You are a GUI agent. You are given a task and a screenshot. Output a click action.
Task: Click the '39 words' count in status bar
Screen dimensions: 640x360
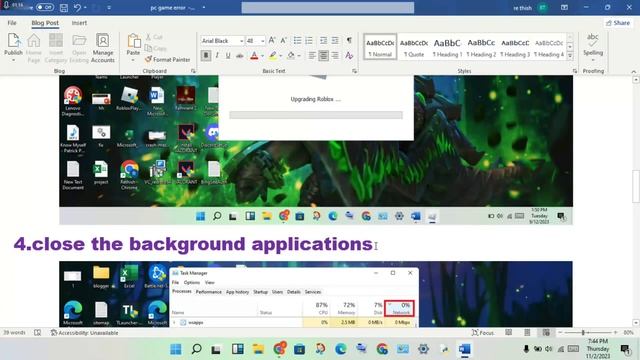click(x=14, y=333)
